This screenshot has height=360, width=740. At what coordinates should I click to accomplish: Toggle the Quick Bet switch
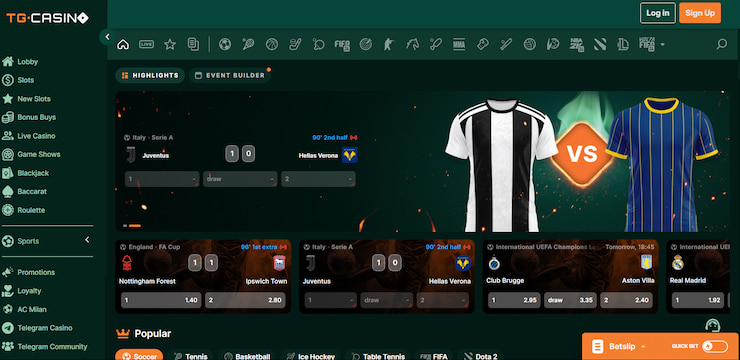coord(715,347)
